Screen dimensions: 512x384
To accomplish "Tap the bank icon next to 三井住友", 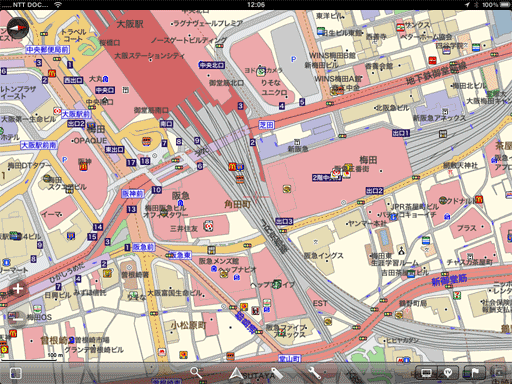I will click(x=209, y=226).
